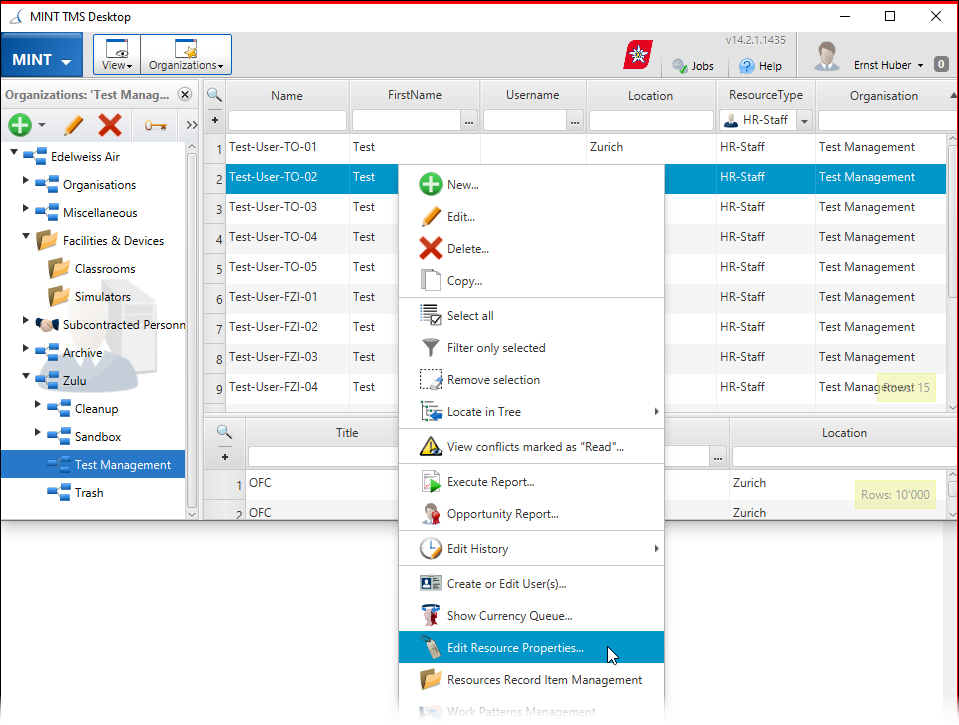
Task: Click the Resources Record Item Management folder icon
Action: [x=431, y=680]
